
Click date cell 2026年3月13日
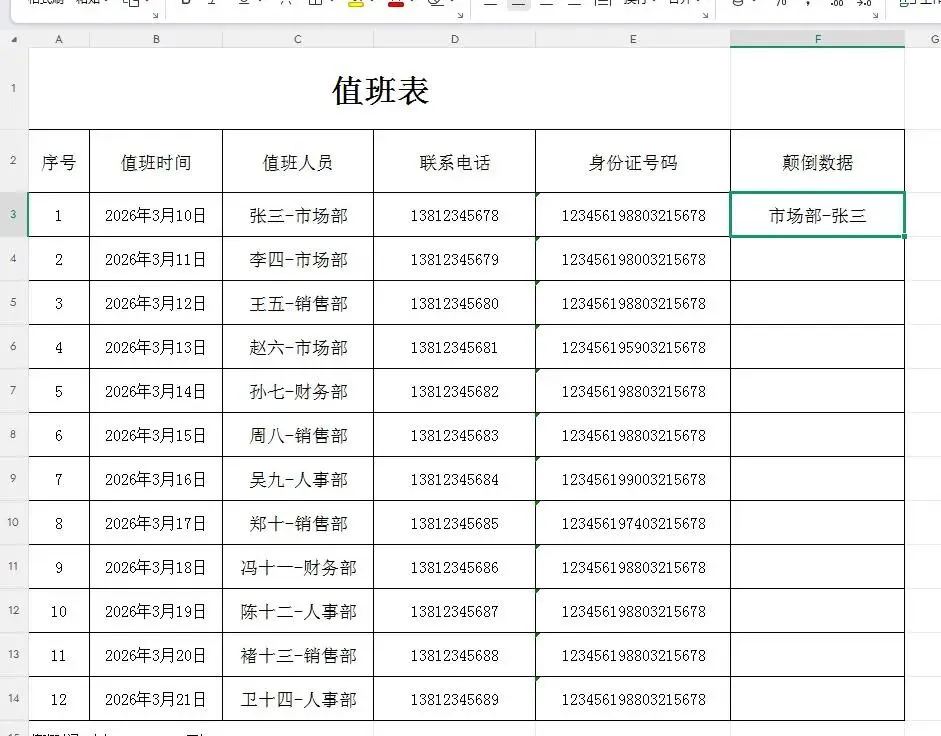coord(156,347)
